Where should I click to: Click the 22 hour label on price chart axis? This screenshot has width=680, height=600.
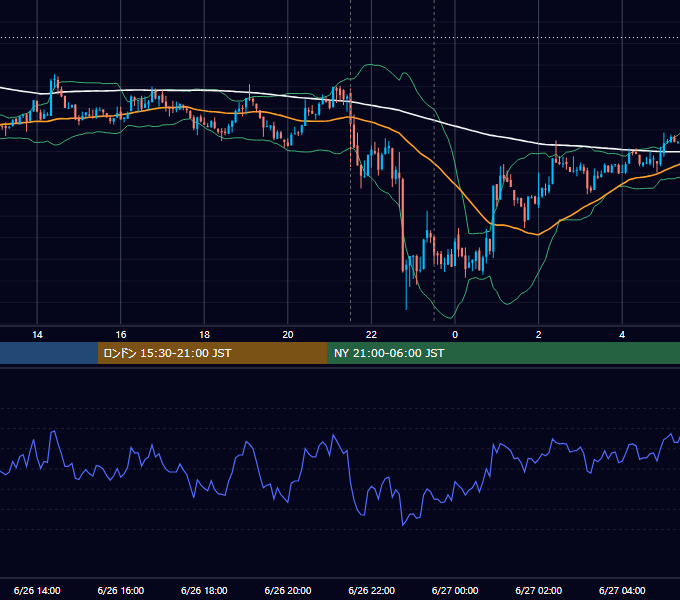371,335
